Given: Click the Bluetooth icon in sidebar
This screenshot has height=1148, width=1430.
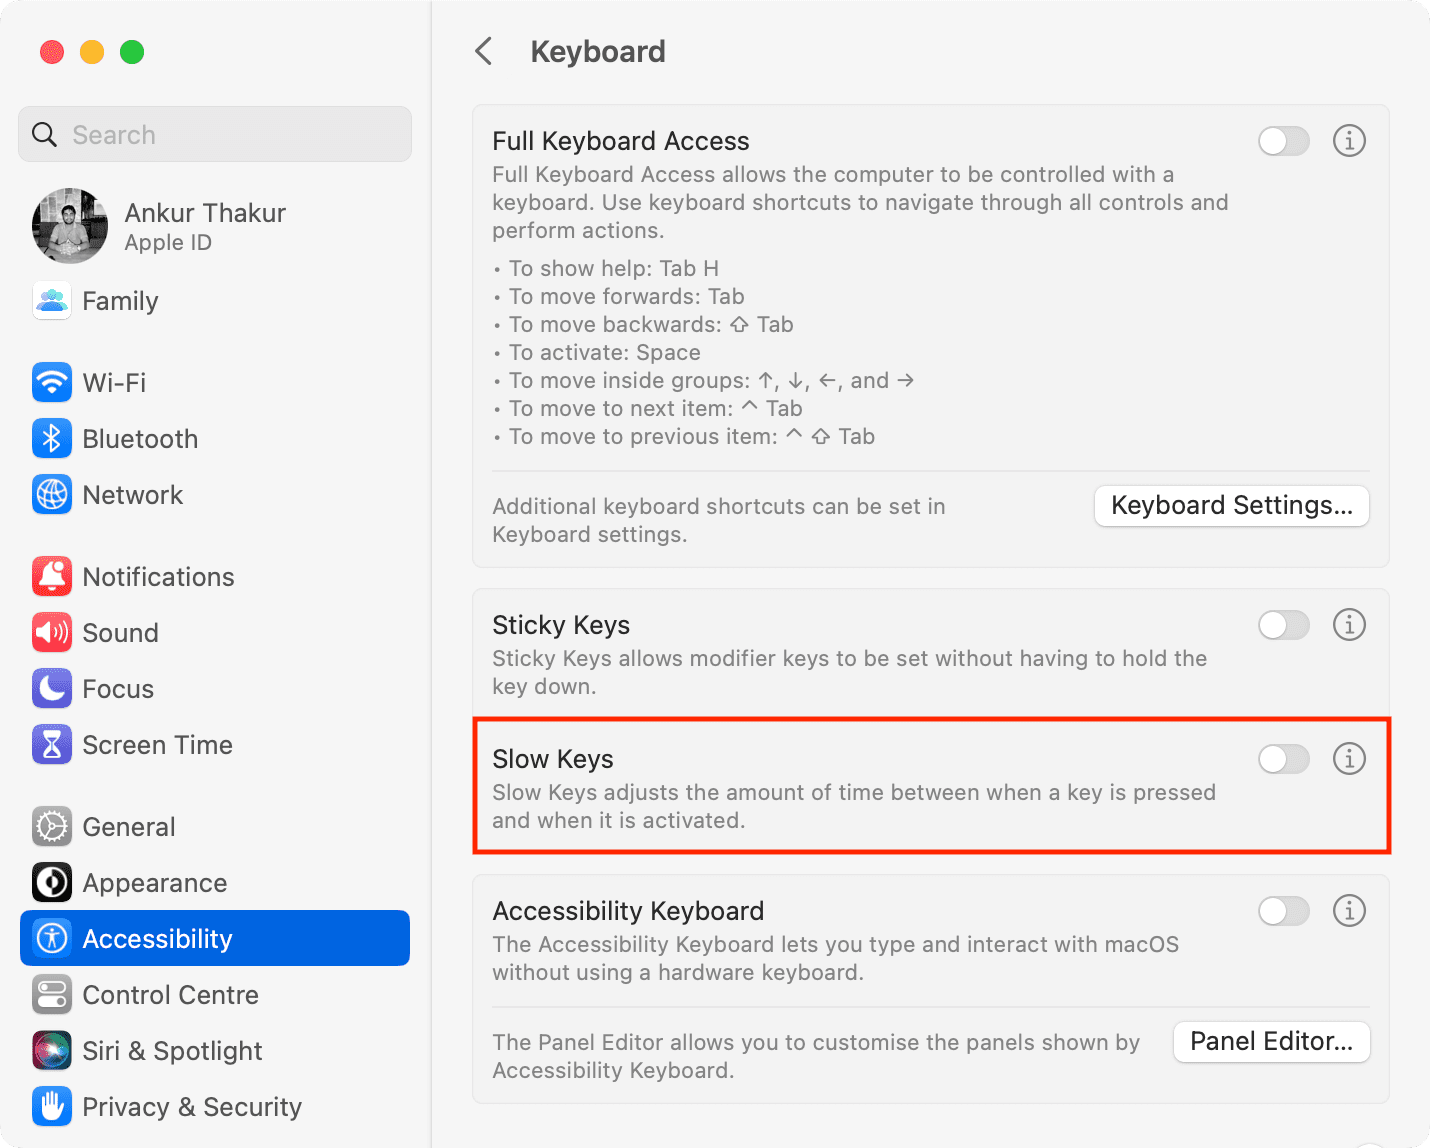Looking at the screenshot, I should (x=52, y=438).
